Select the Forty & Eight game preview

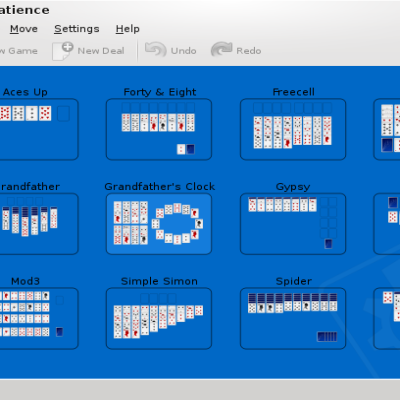click(159, 129)
